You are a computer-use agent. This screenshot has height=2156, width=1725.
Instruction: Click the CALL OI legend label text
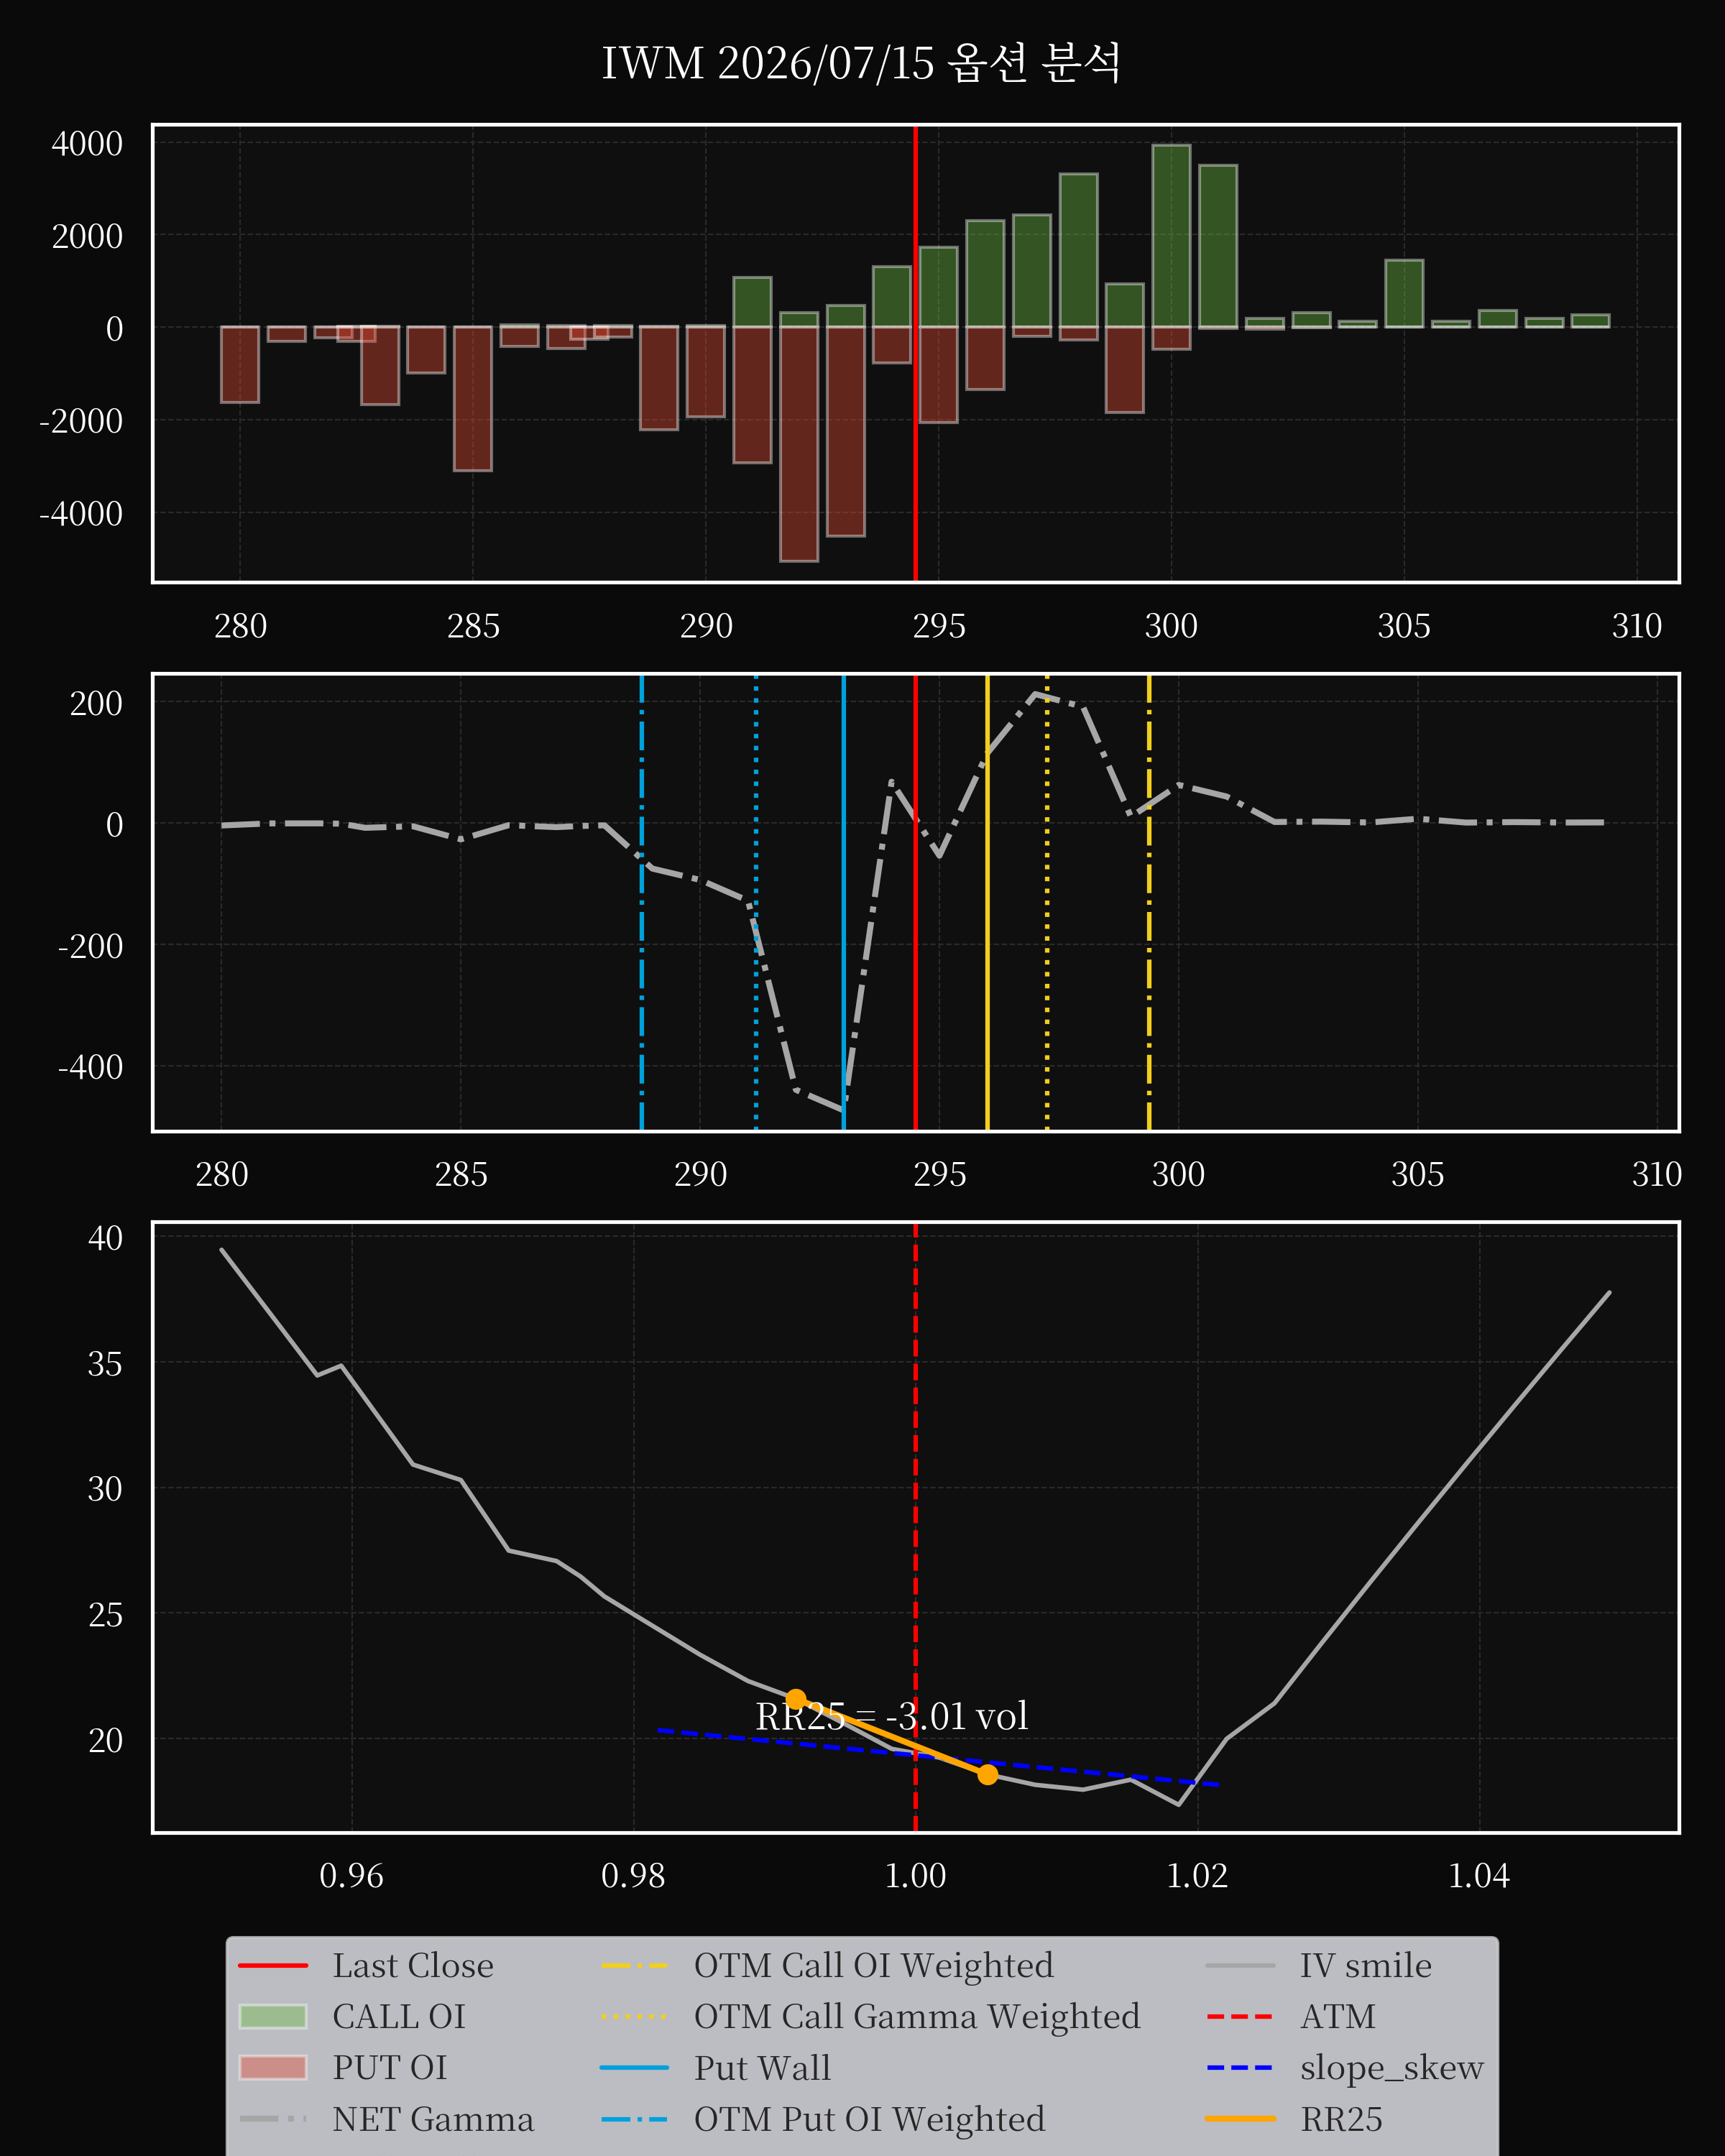click(399, 2017)
